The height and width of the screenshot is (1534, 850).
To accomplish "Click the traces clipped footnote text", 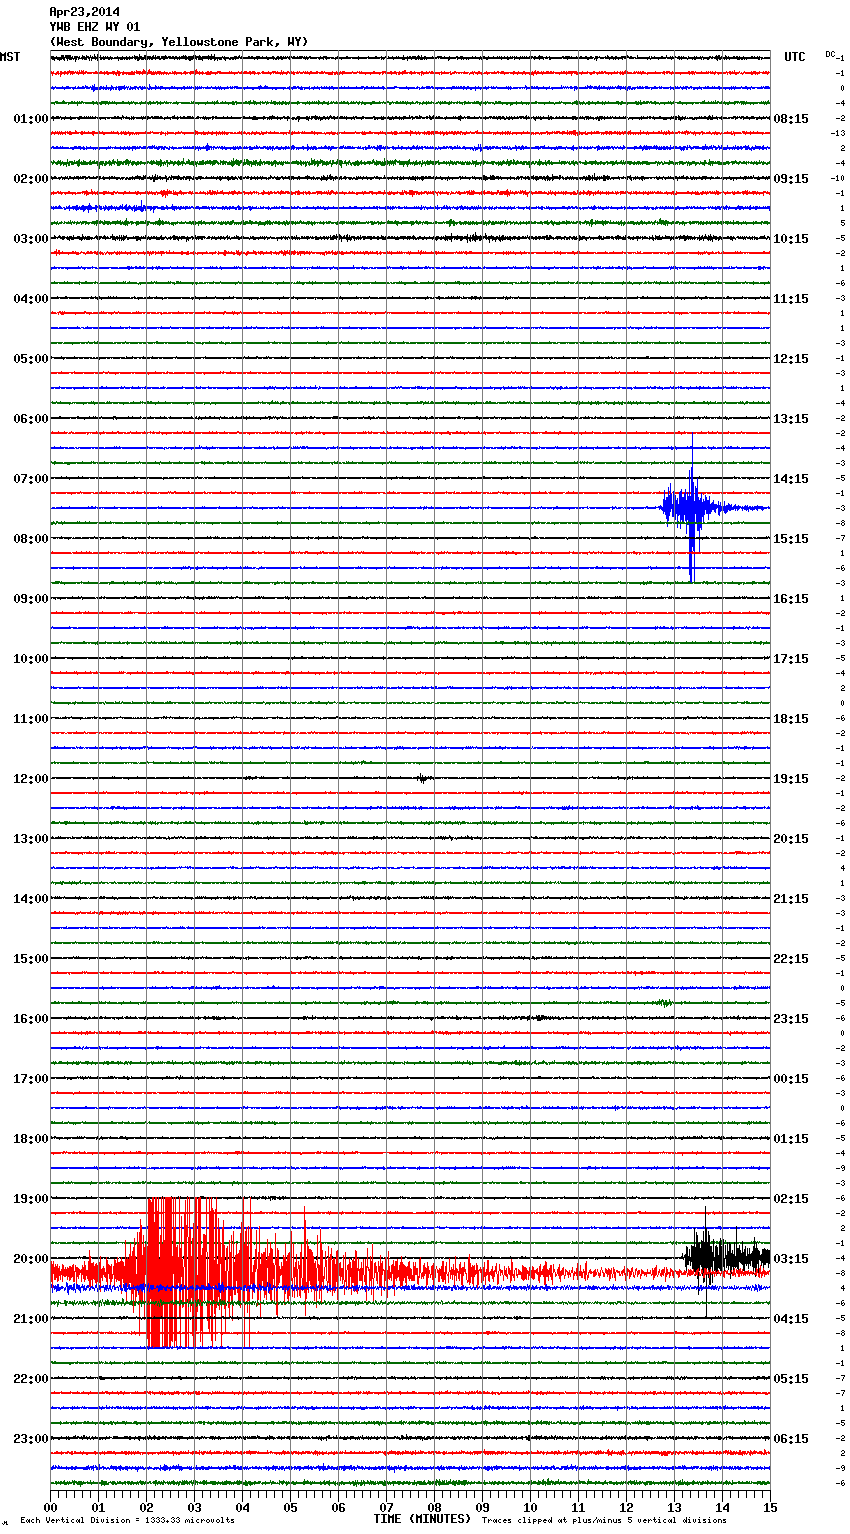I will (x=604, y=1521).
